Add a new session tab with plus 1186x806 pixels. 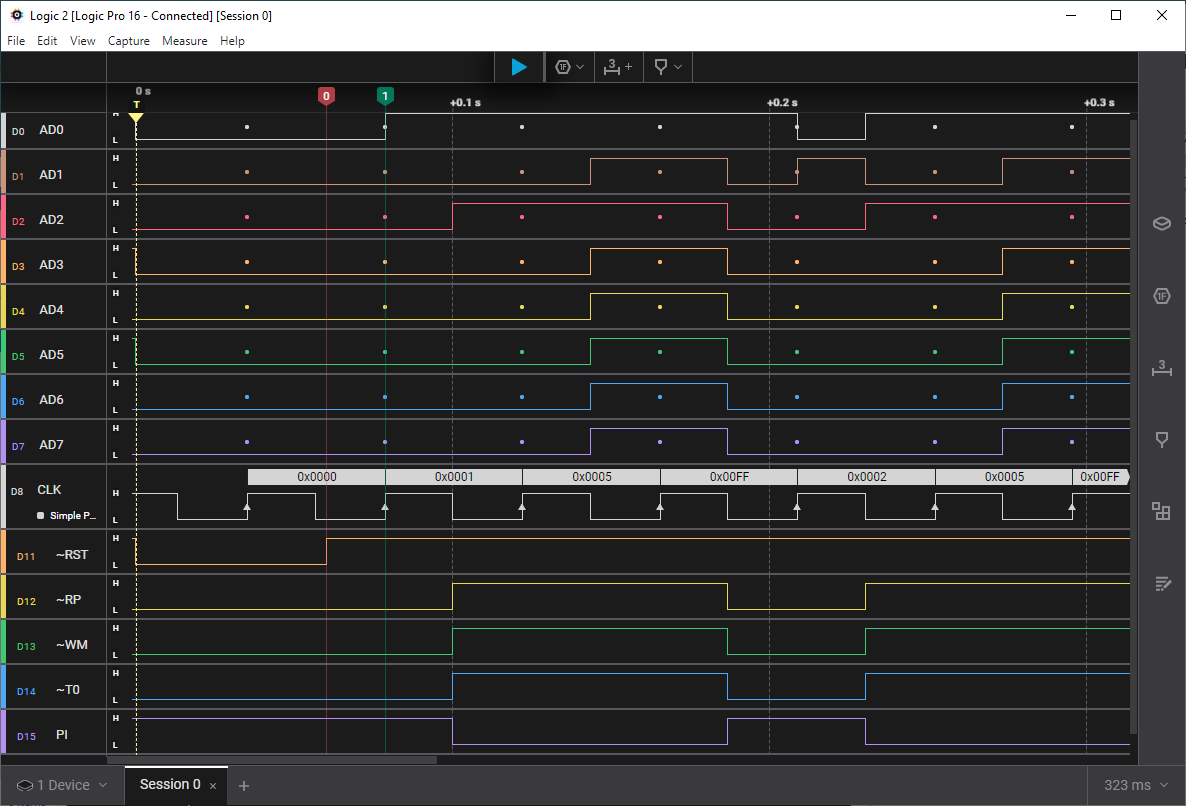tap(244, 786)
